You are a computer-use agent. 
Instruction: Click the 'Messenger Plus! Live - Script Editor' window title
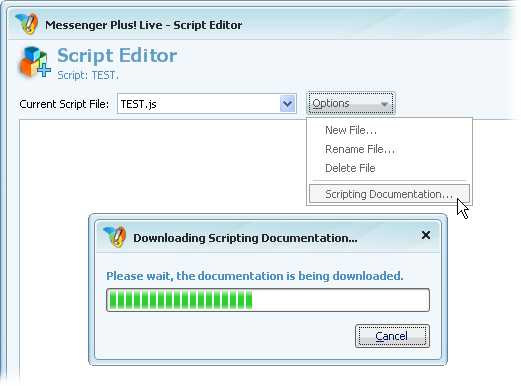pyautogui.click(x=144, y=25)
